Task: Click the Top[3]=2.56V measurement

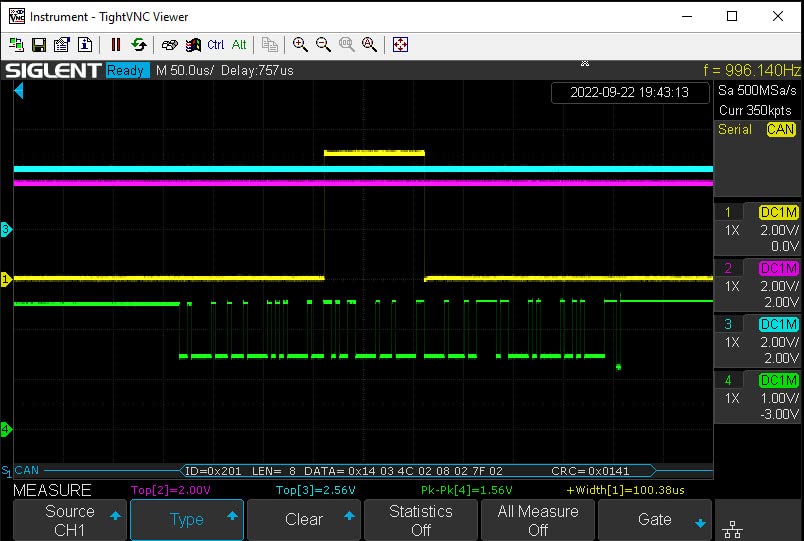Action: coord(315,490)
